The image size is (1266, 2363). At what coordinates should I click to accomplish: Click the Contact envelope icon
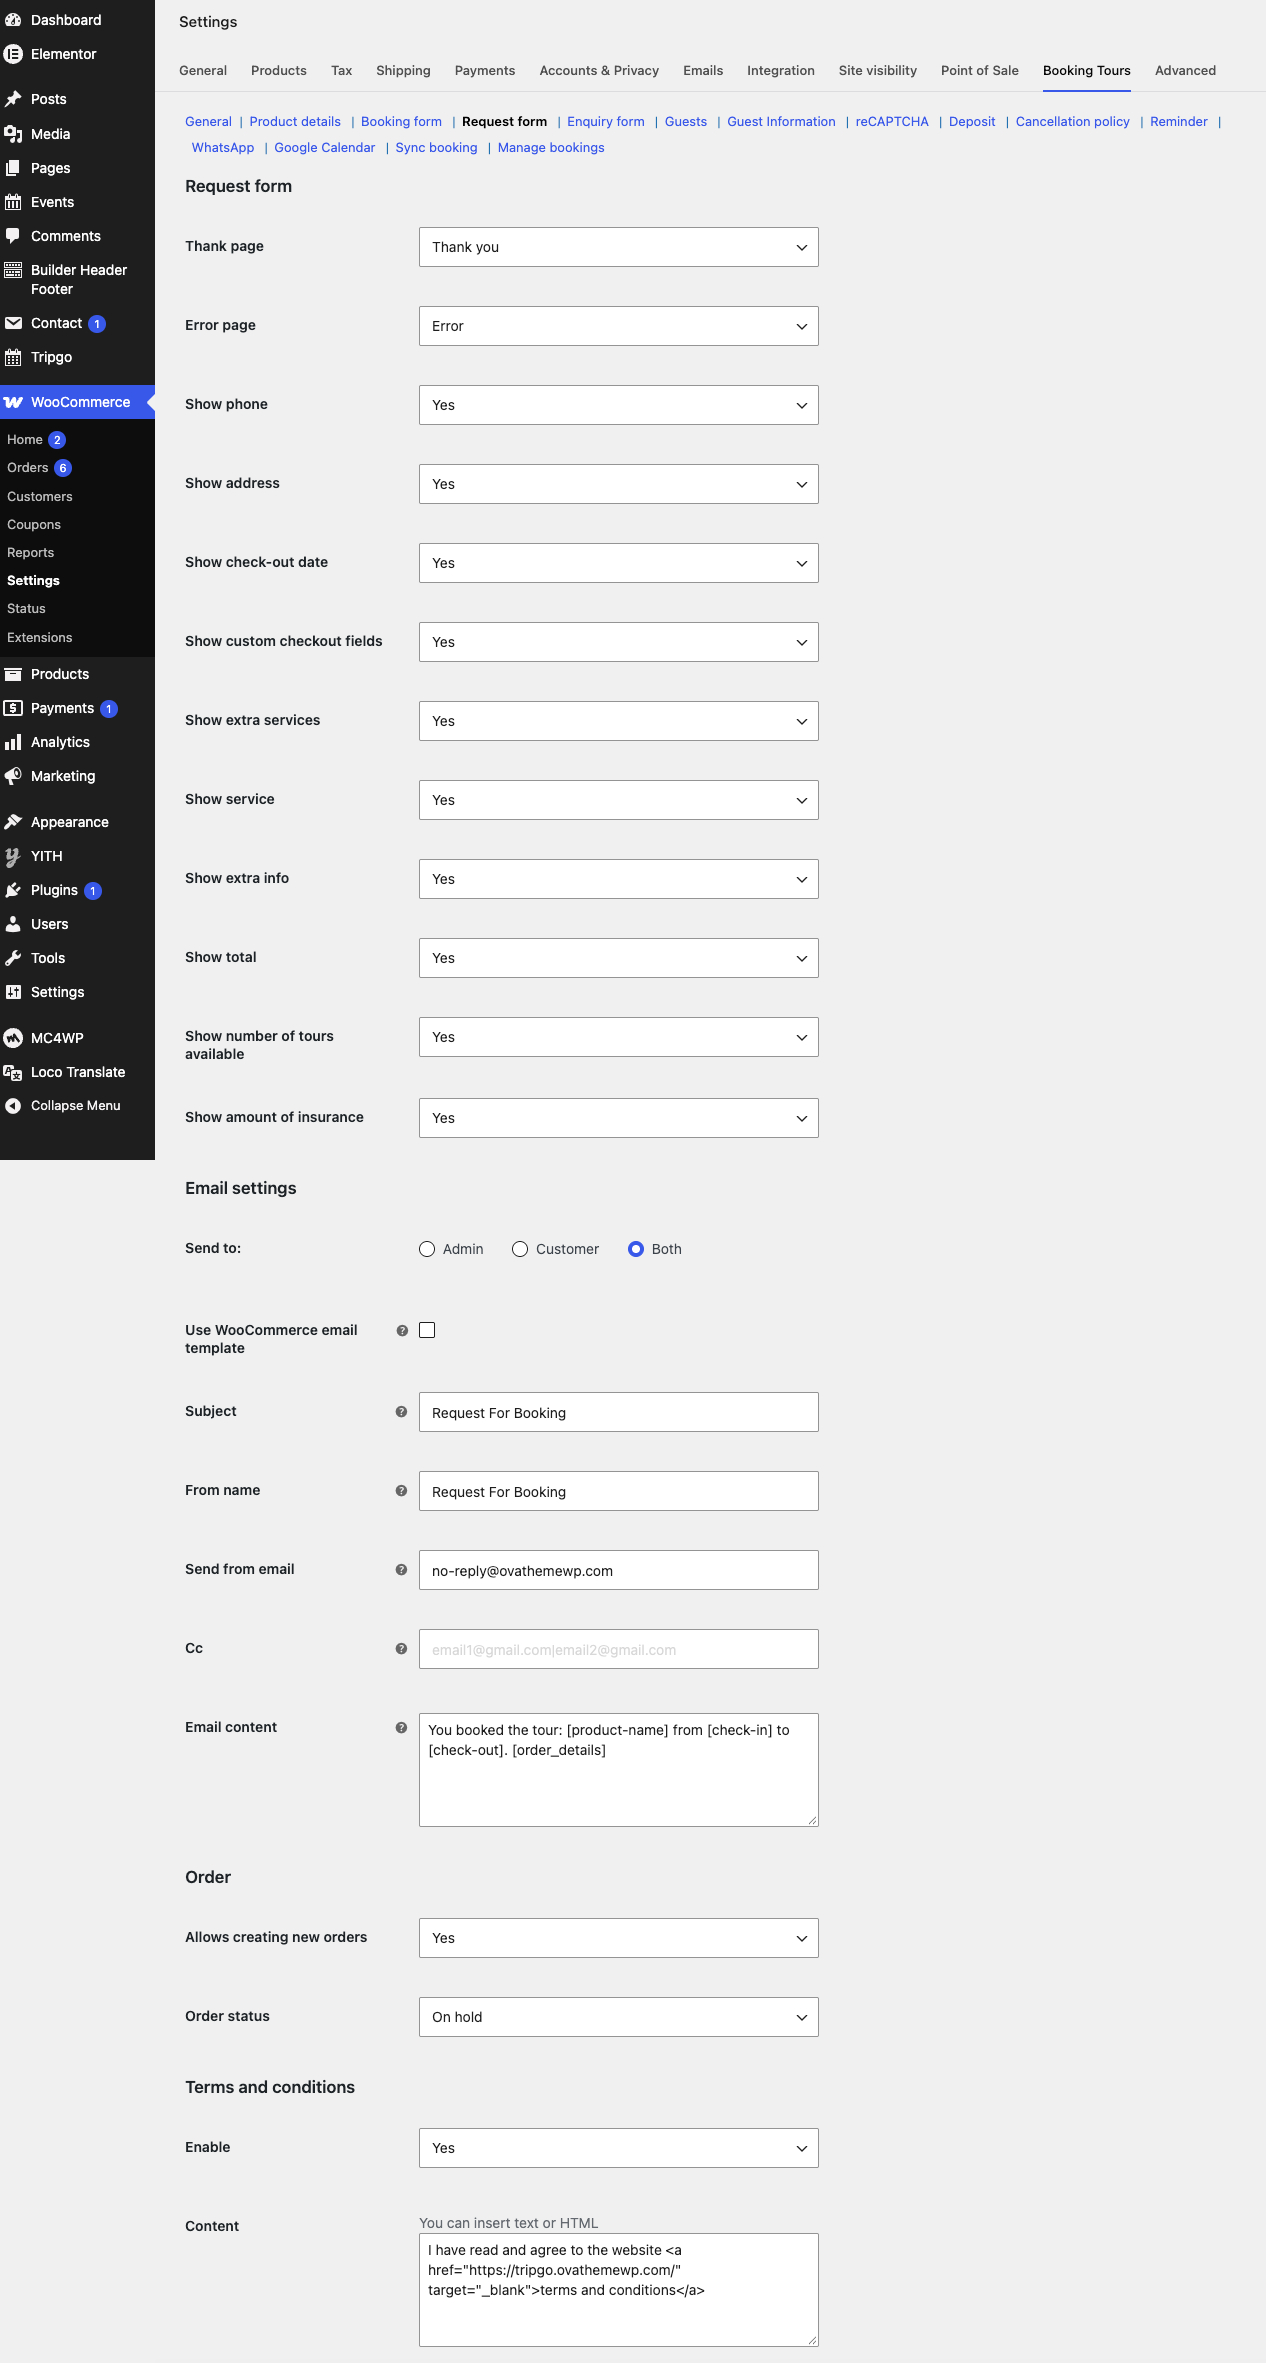(13, 323)
